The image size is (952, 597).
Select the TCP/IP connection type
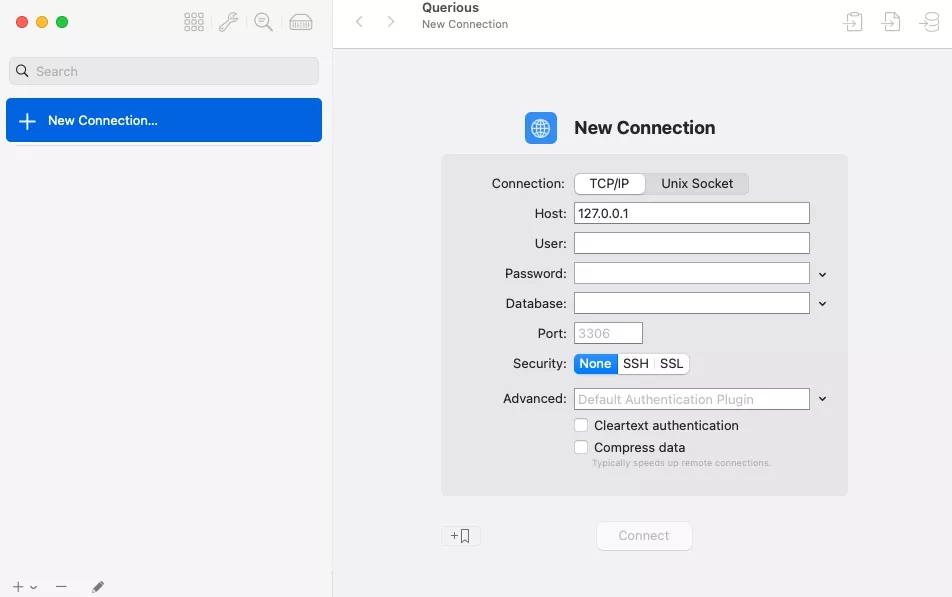609,183
